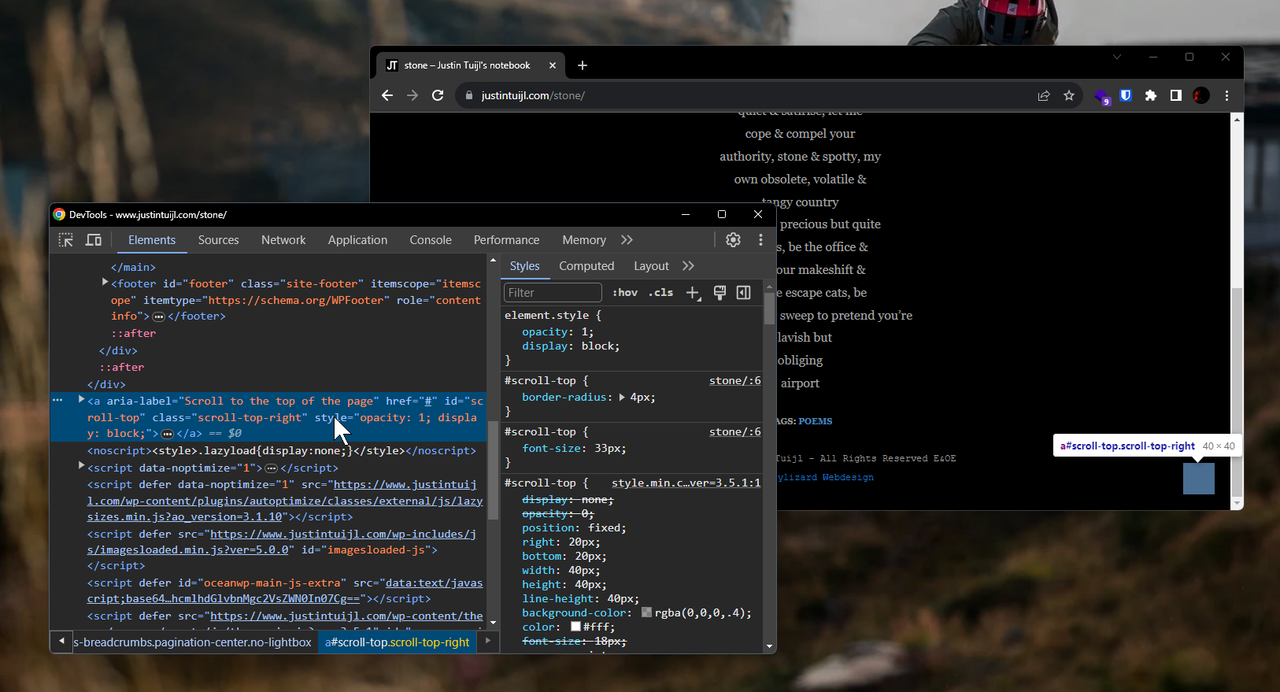Screen dimensions: 1280x692
Task: Open DevTools settings gear
Action: (x=733, y=240)
